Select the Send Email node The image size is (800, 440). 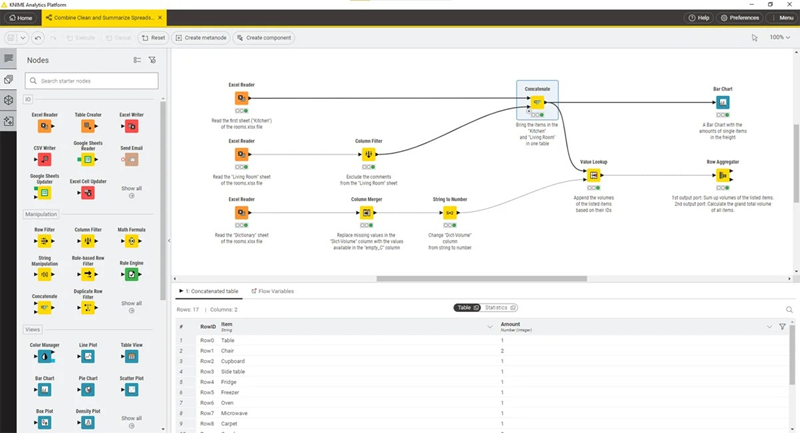[x=131, y=159]
